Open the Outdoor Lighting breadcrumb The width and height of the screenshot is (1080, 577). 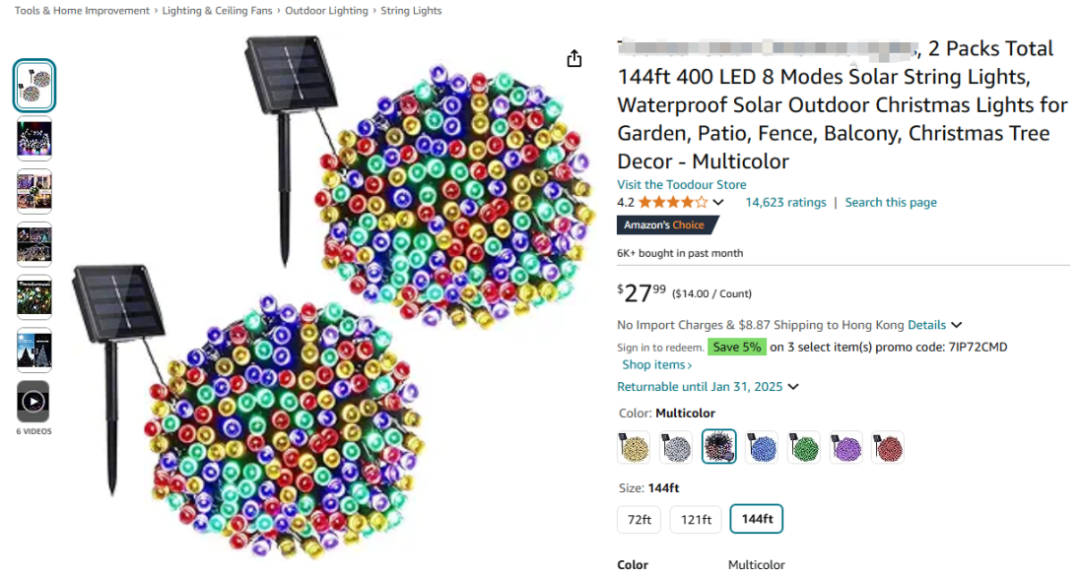point(326,11)
